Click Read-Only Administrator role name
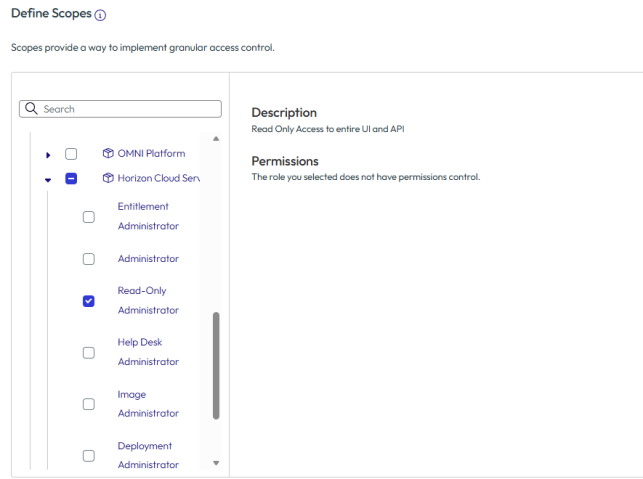643x479 pixels. 148,300
